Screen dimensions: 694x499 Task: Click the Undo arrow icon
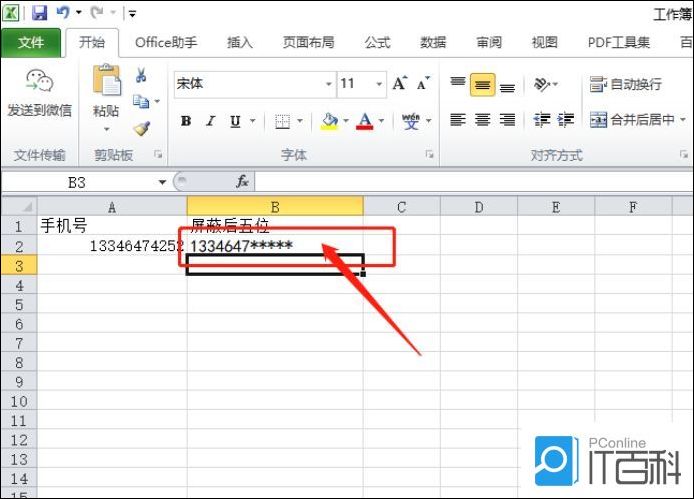tap(63, 12)
